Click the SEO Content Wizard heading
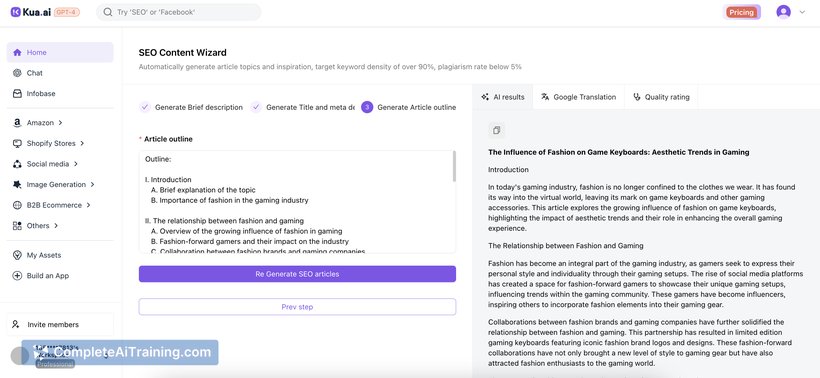This screenshot has width=820, height=378. (183, 52)
